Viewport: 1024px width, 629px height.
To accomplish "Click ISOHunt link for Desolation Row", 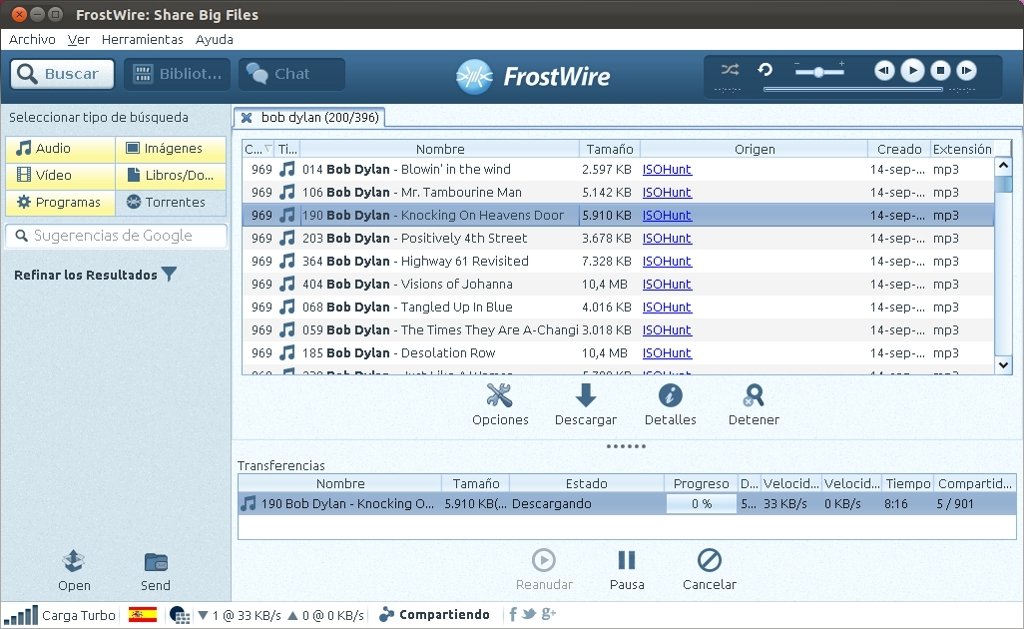I will coord(667,353).
